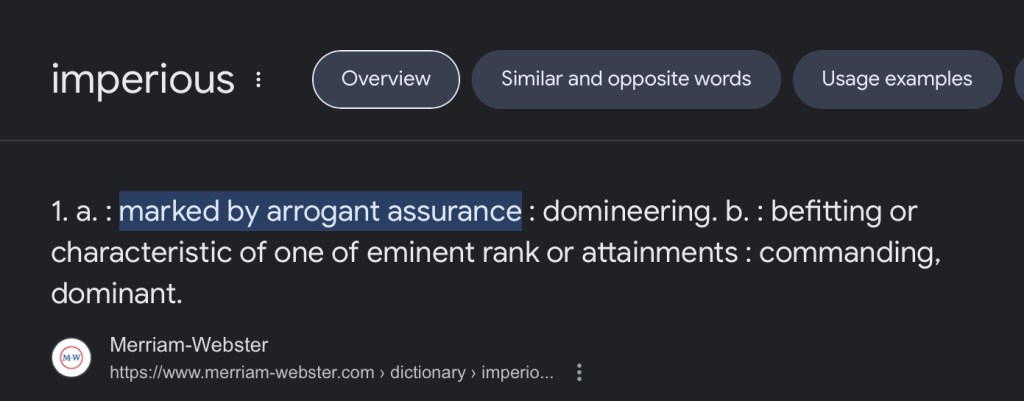Click the "1. a." sense label
This screenshot has height=401, width=1024.
(x=76, y=212)
